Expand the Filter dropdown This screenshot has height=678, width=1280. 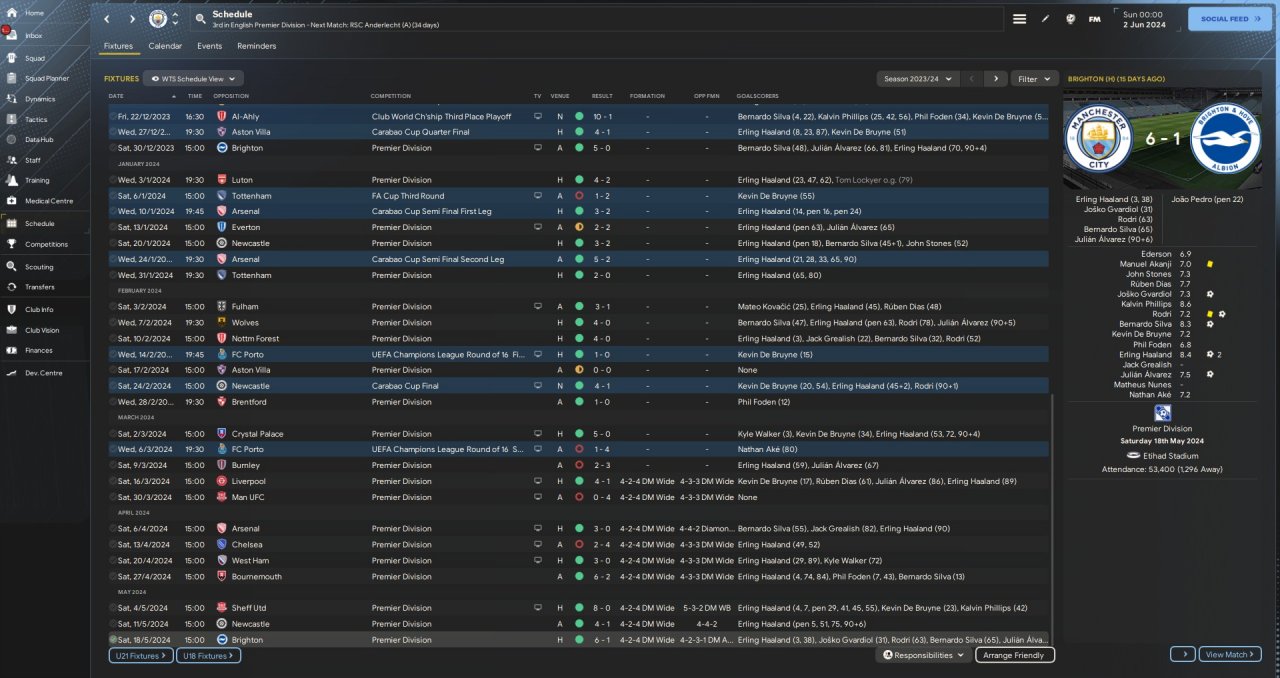(x=1034, y=78)
